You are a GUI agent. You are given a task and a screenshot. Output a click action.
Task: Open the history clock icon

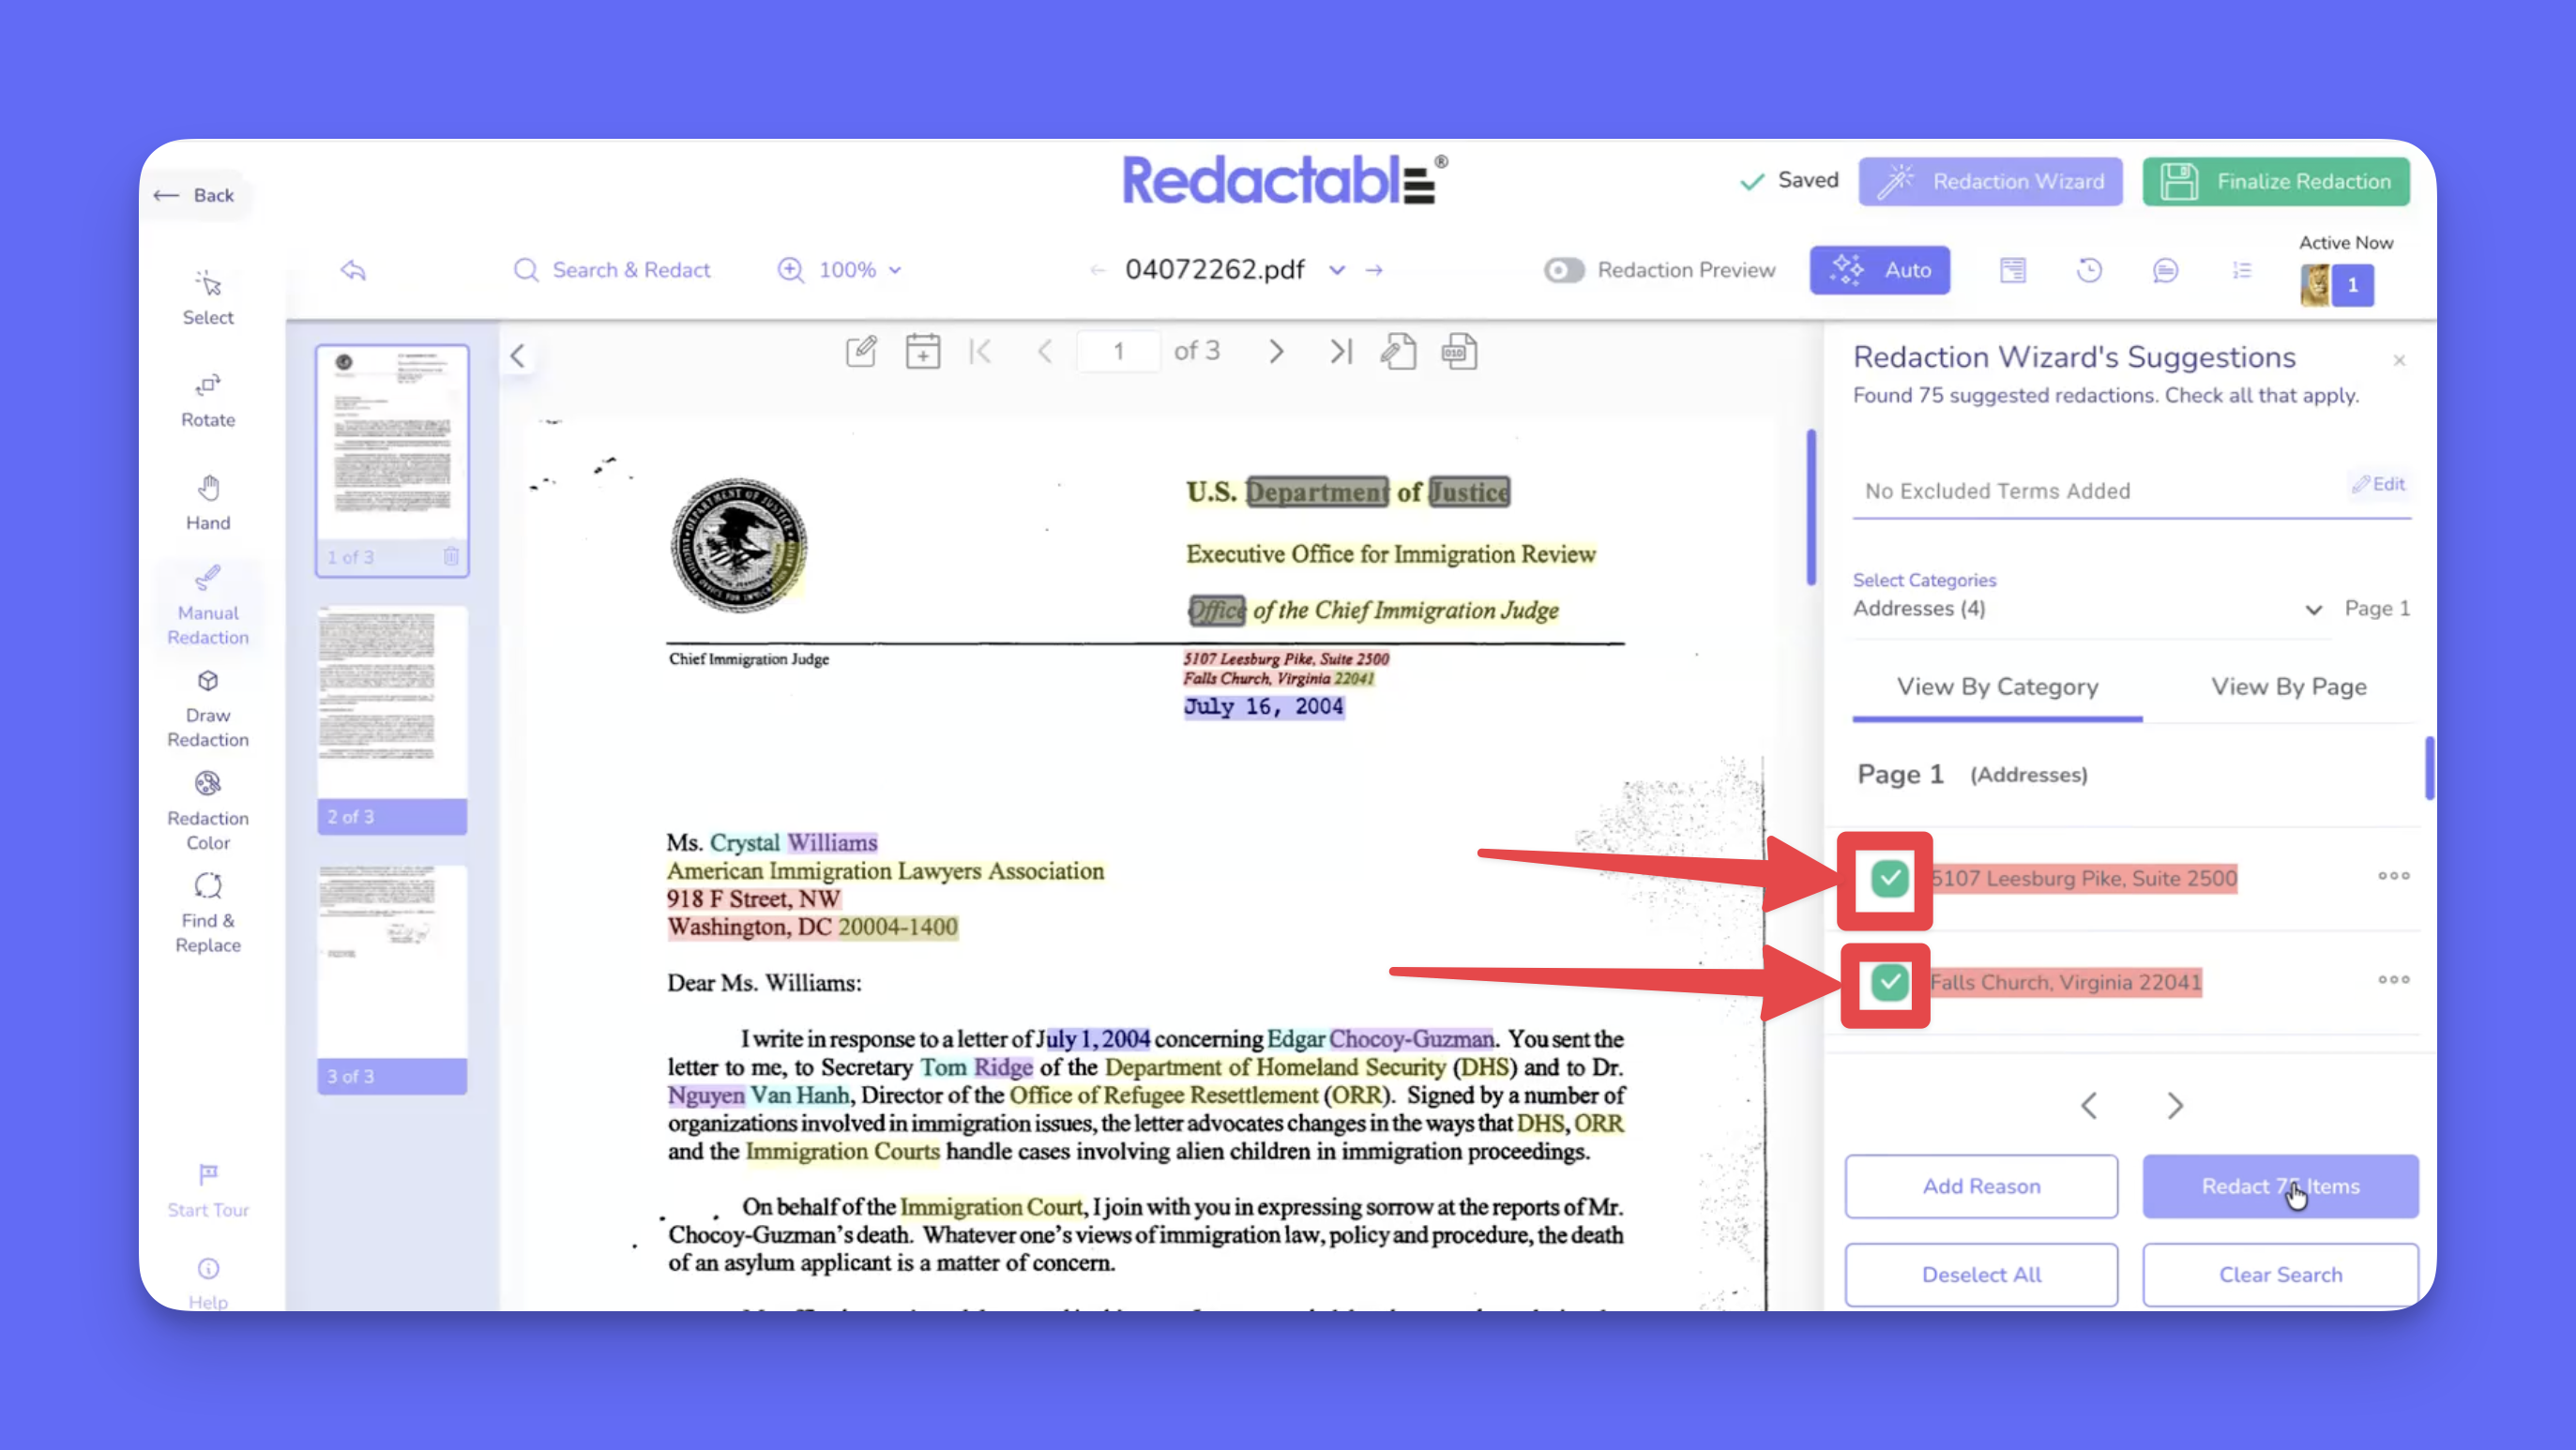(2089, 270)
